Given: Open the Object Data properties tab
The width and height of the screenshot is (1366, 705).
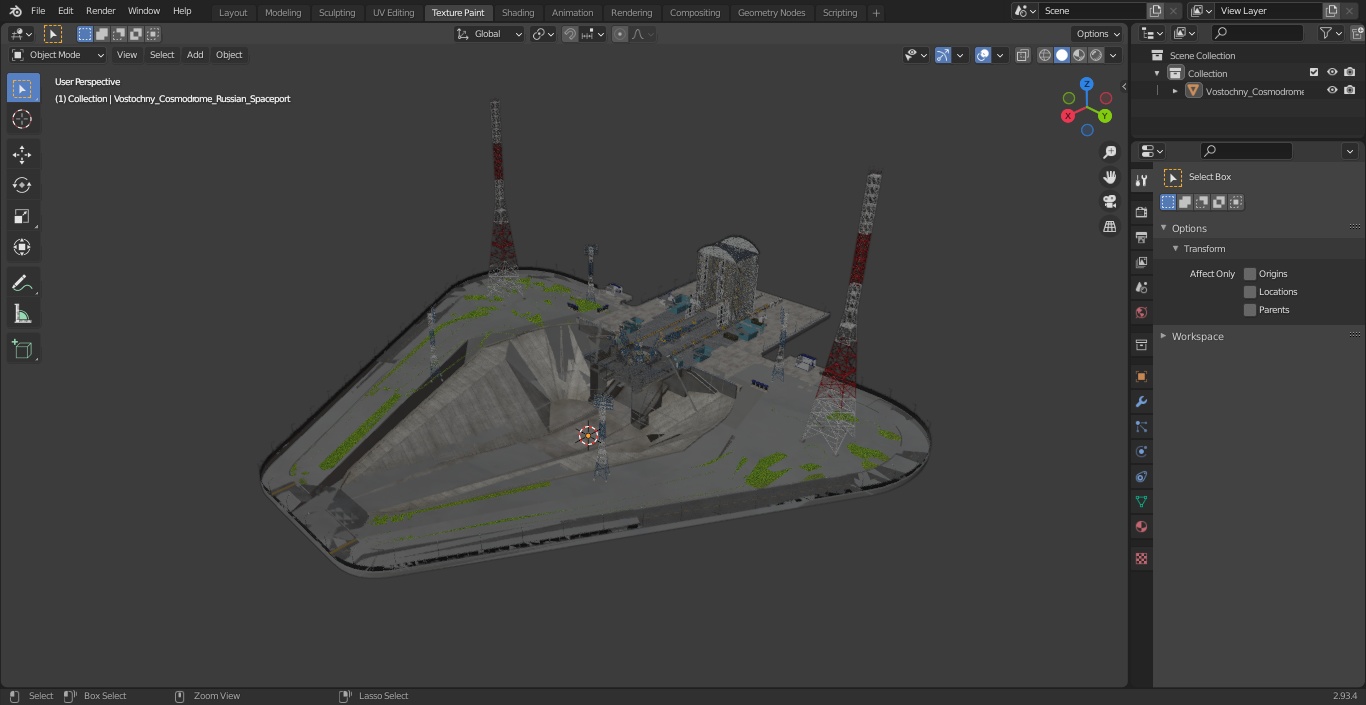Looking at the screenshot, I should pyautogui.click(x=1141, y=502).
